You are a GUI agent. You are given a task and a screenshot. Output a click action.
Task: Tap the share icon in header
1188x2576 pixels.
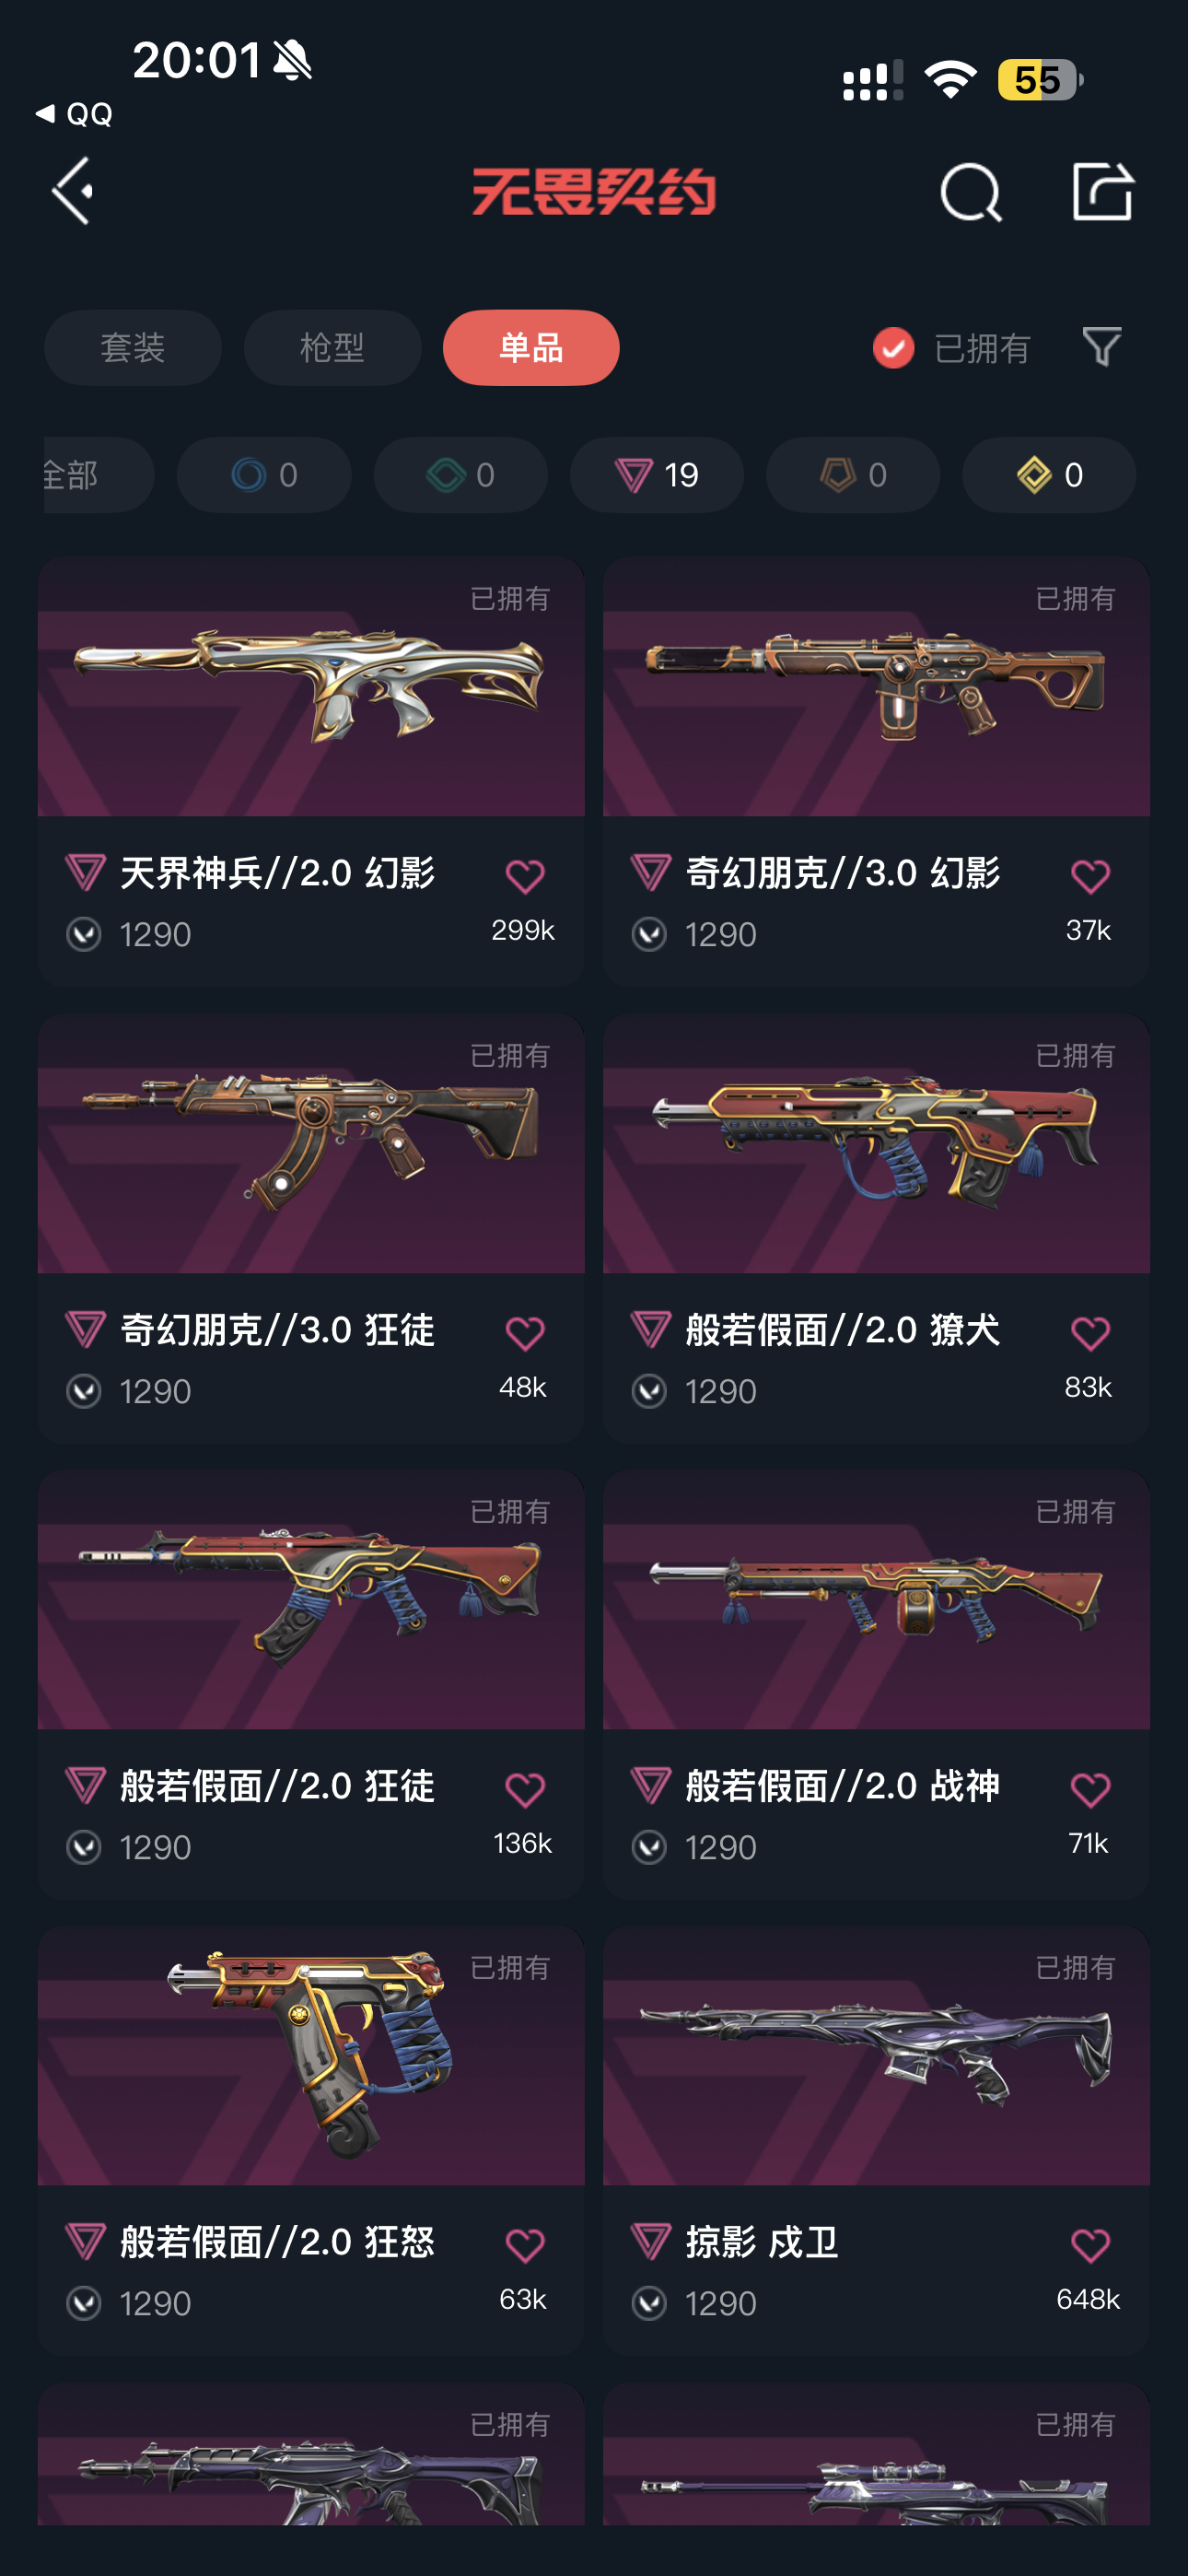(x=1102, y=190)
